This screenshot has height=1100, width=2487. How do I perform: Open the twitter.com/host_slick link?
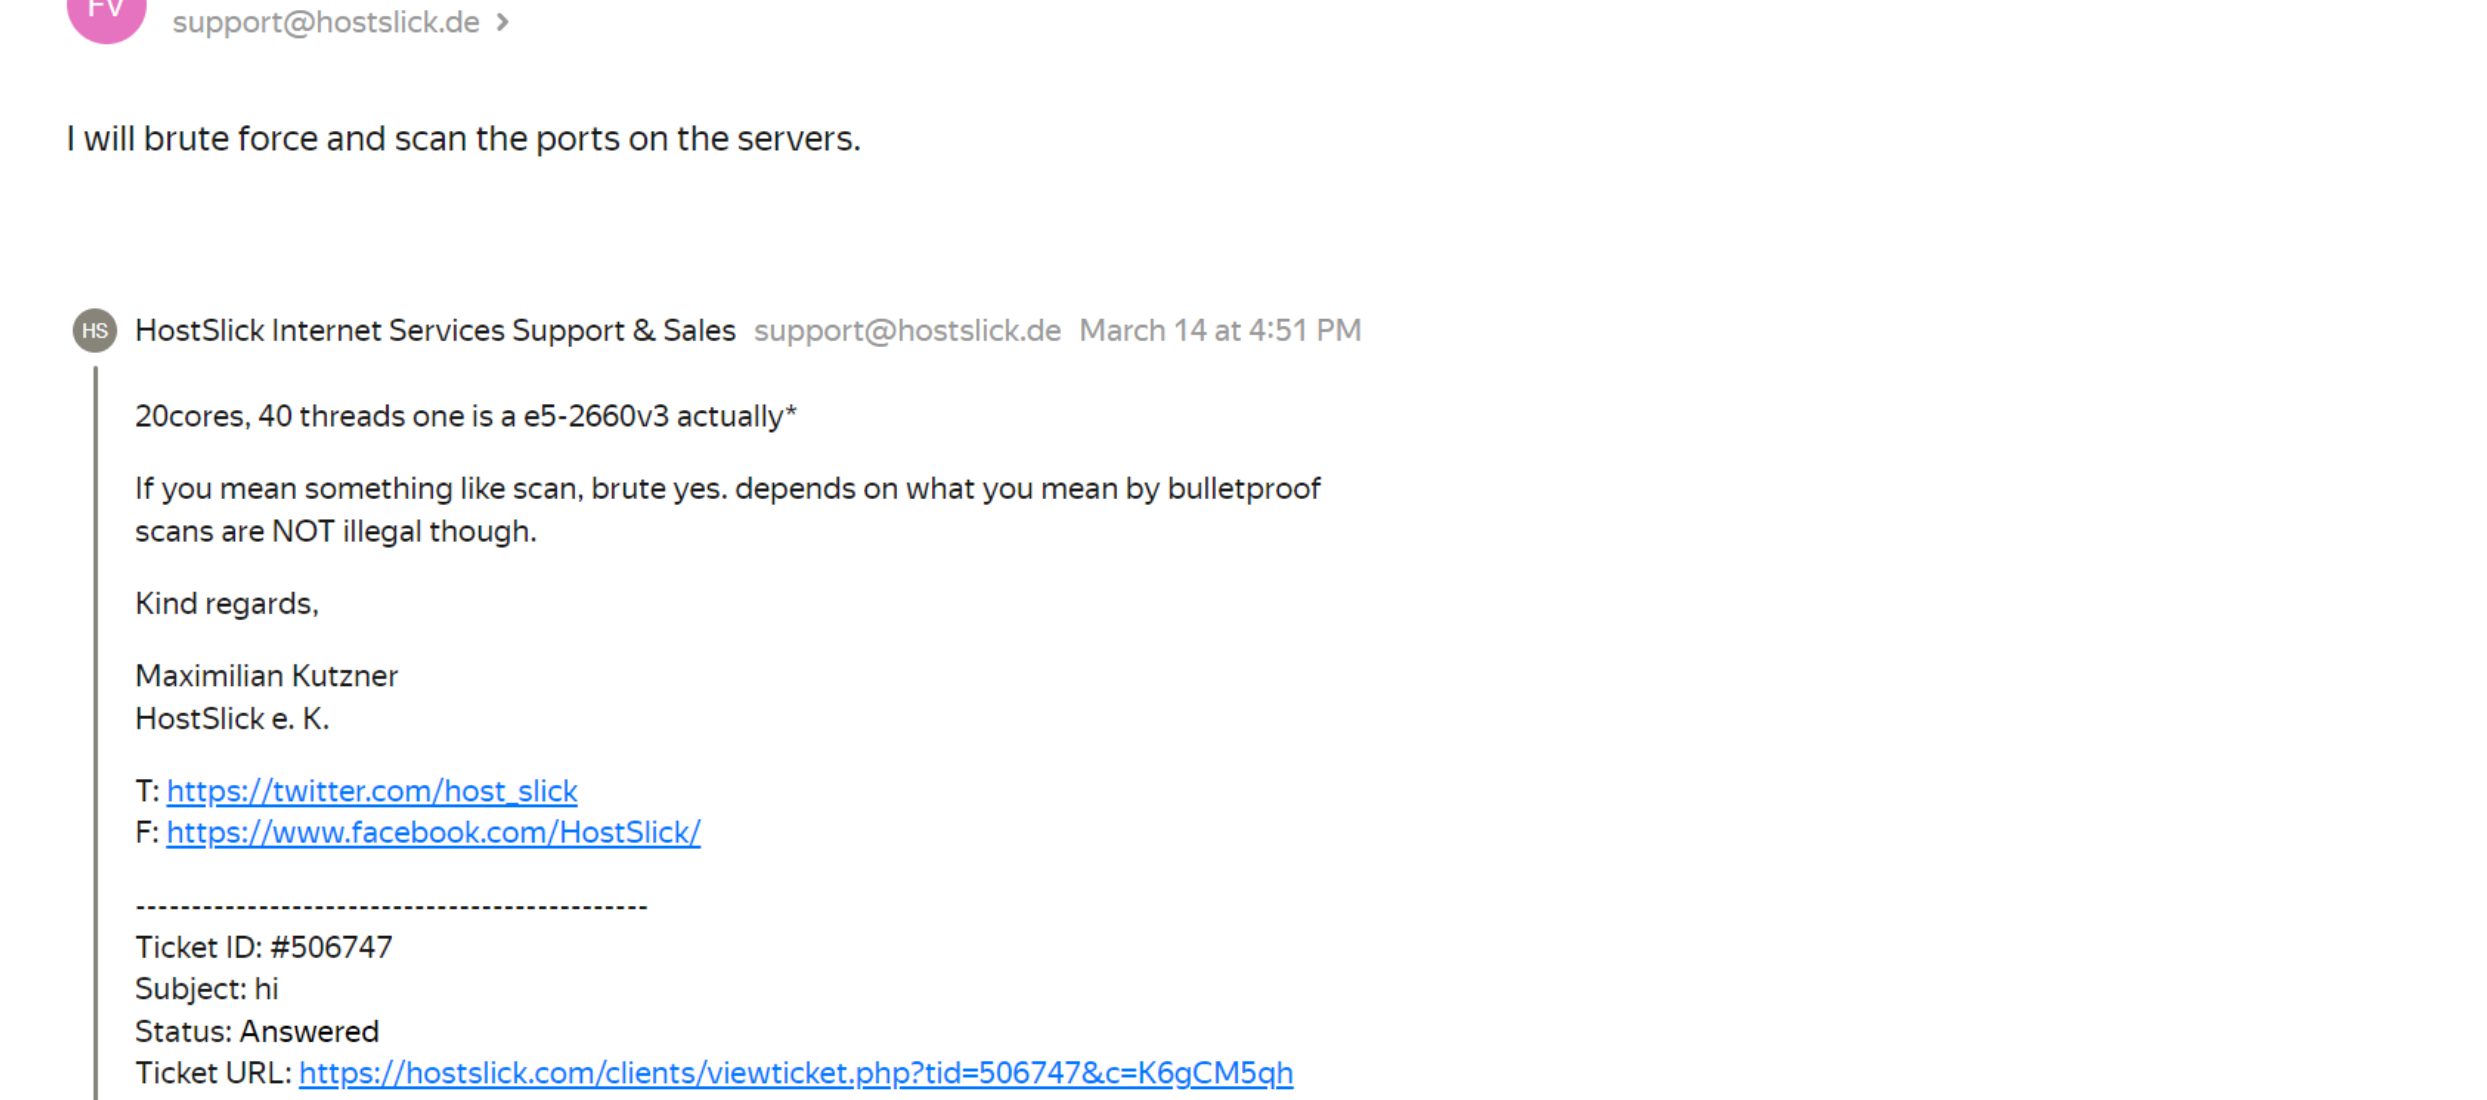click(x=372, y=791)
